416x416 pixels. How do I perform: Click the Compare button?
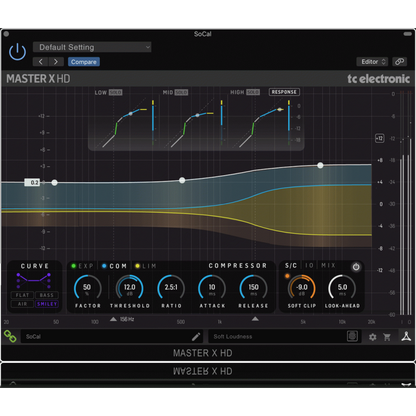point(84,62)
